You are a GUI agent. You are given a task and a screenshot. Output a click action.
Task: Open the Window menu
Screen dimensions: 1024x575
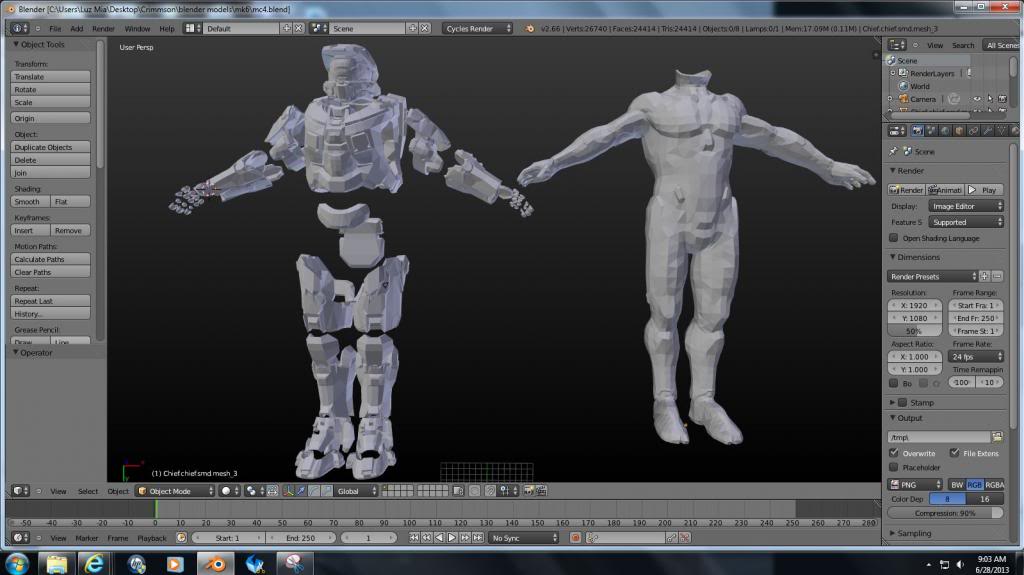tap(137, 29)
